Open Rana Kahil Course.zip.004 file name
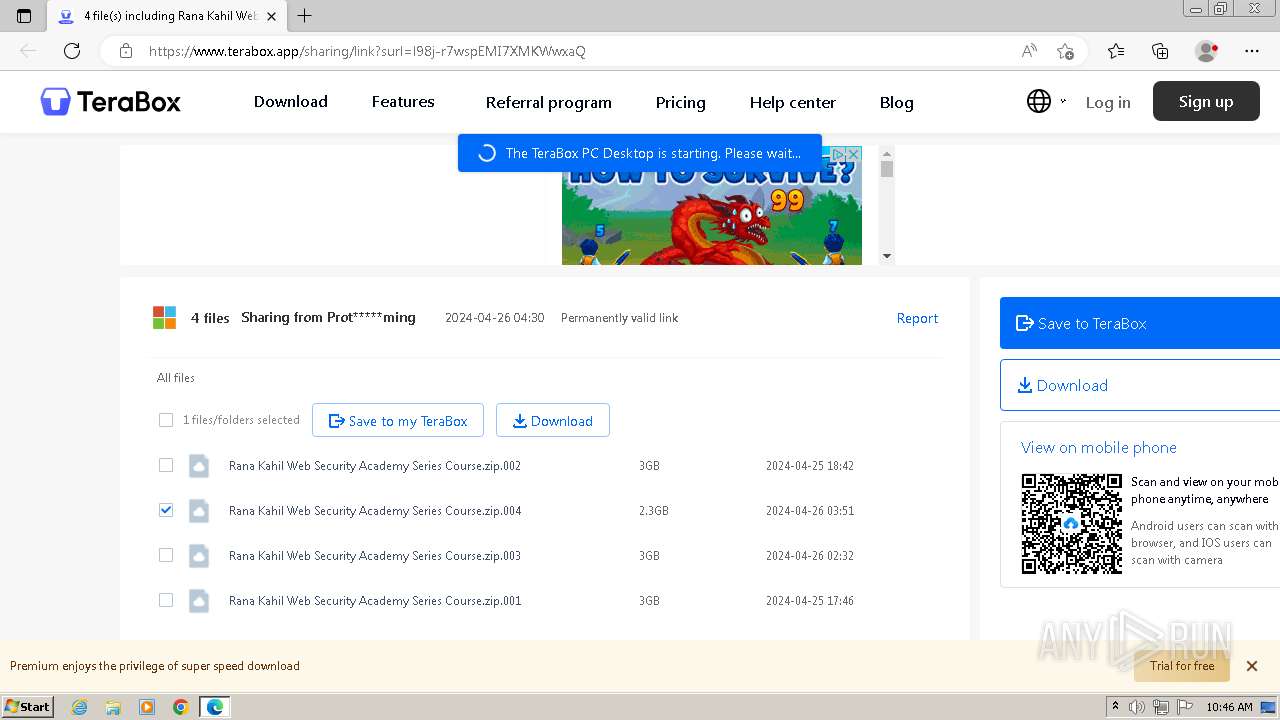 [375, 511]
